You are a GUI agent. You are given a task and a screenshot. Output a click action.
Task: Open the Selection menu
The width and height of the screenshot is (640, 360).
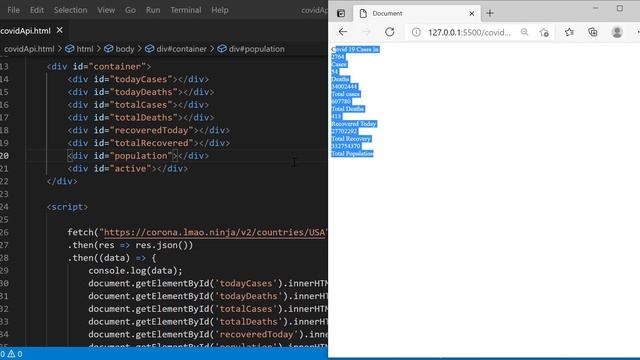[70, 10]
